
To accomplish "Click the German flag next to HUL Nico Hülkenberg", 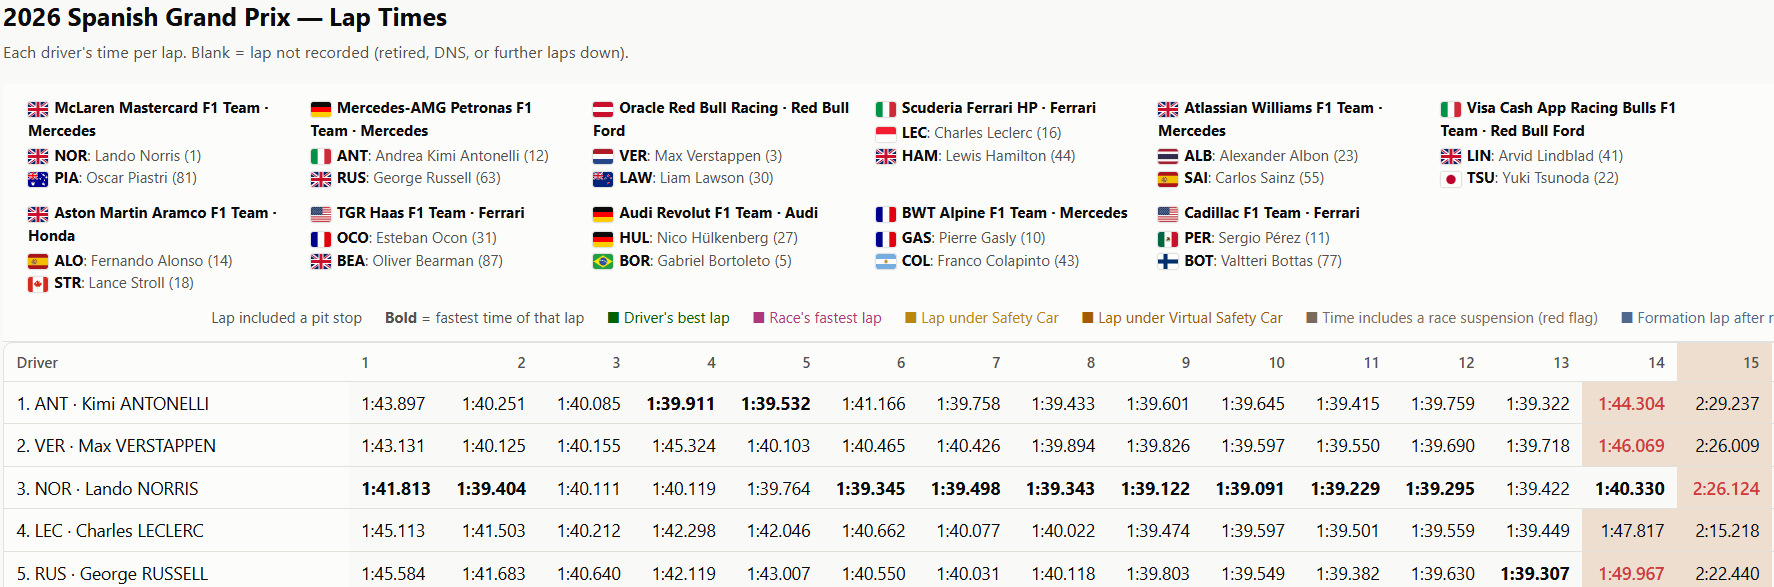I will pos(603,239).
